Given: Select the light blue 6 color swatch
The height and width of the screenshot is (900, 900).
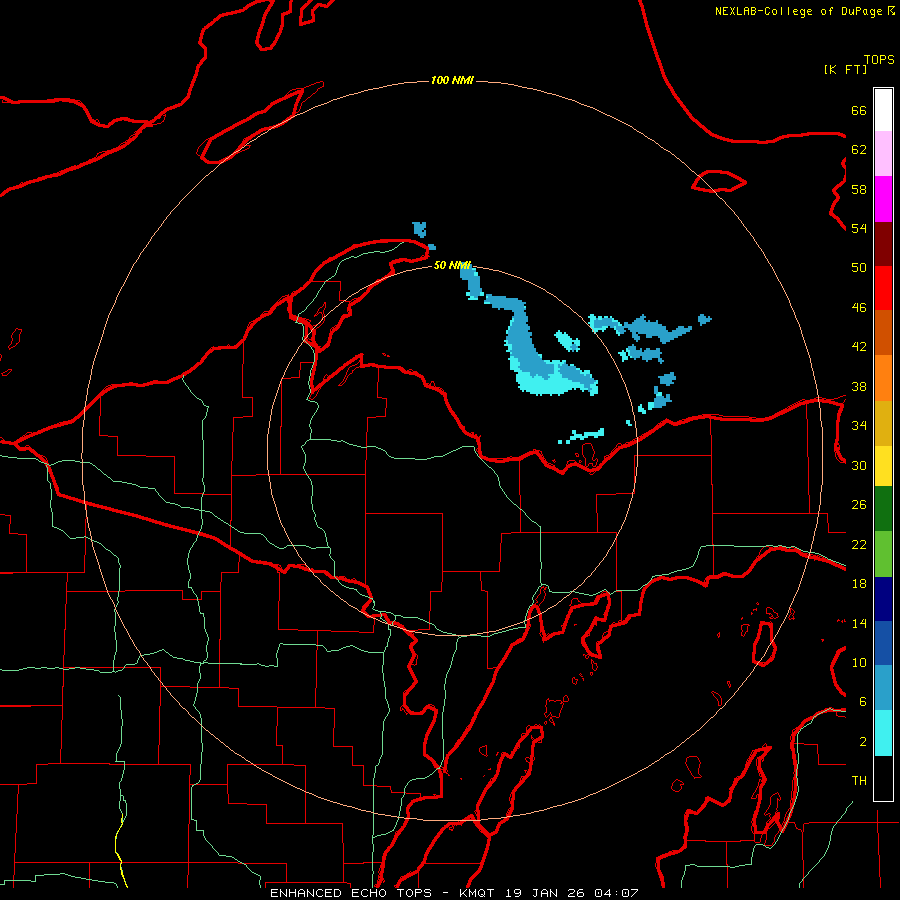Looking at the screenshot, I should coord(883,687).
